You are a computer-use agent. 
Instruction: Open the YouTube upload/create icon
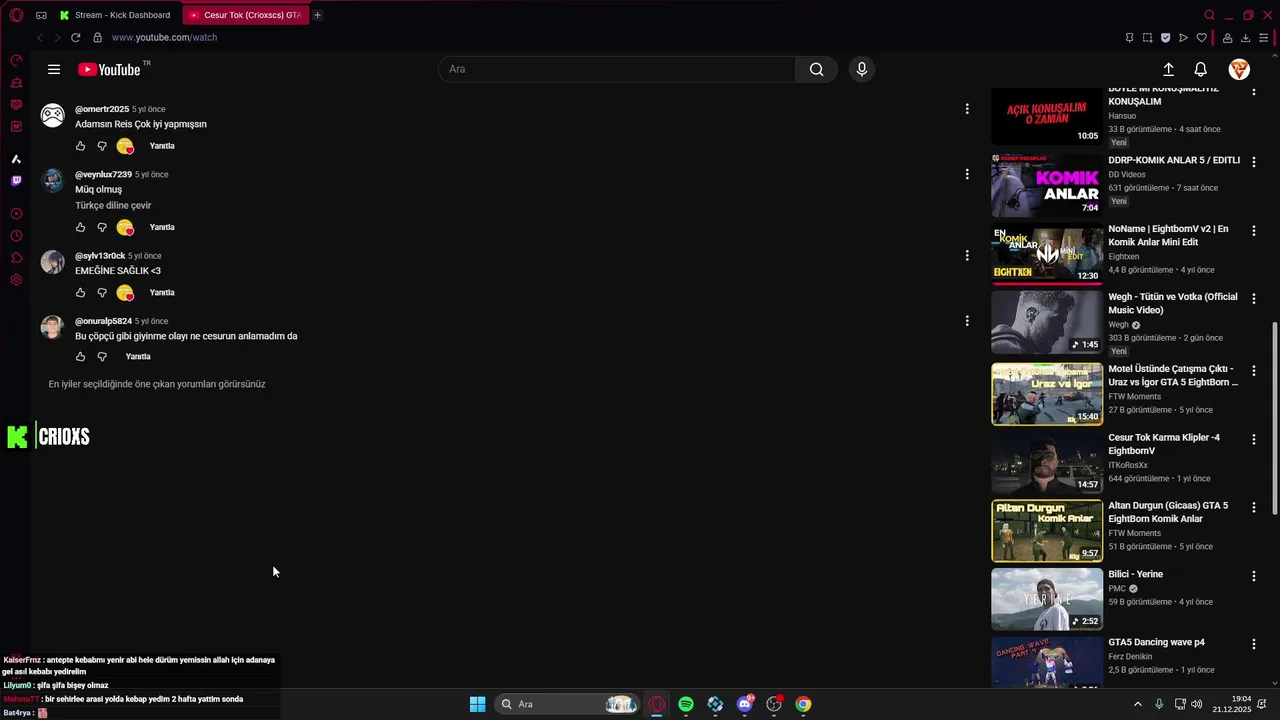tap(1168, 69)
